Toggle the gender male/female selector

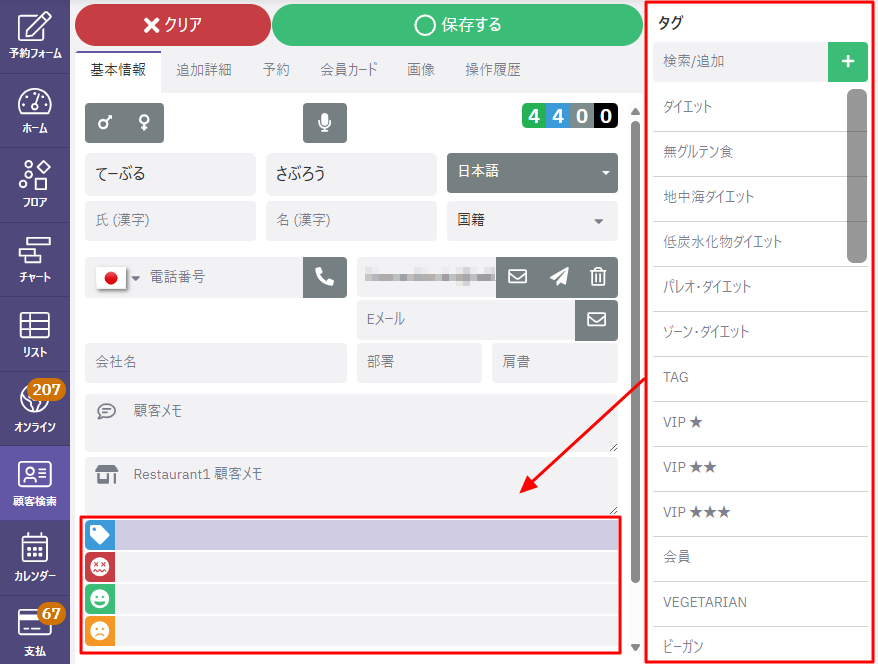point(124,123)
